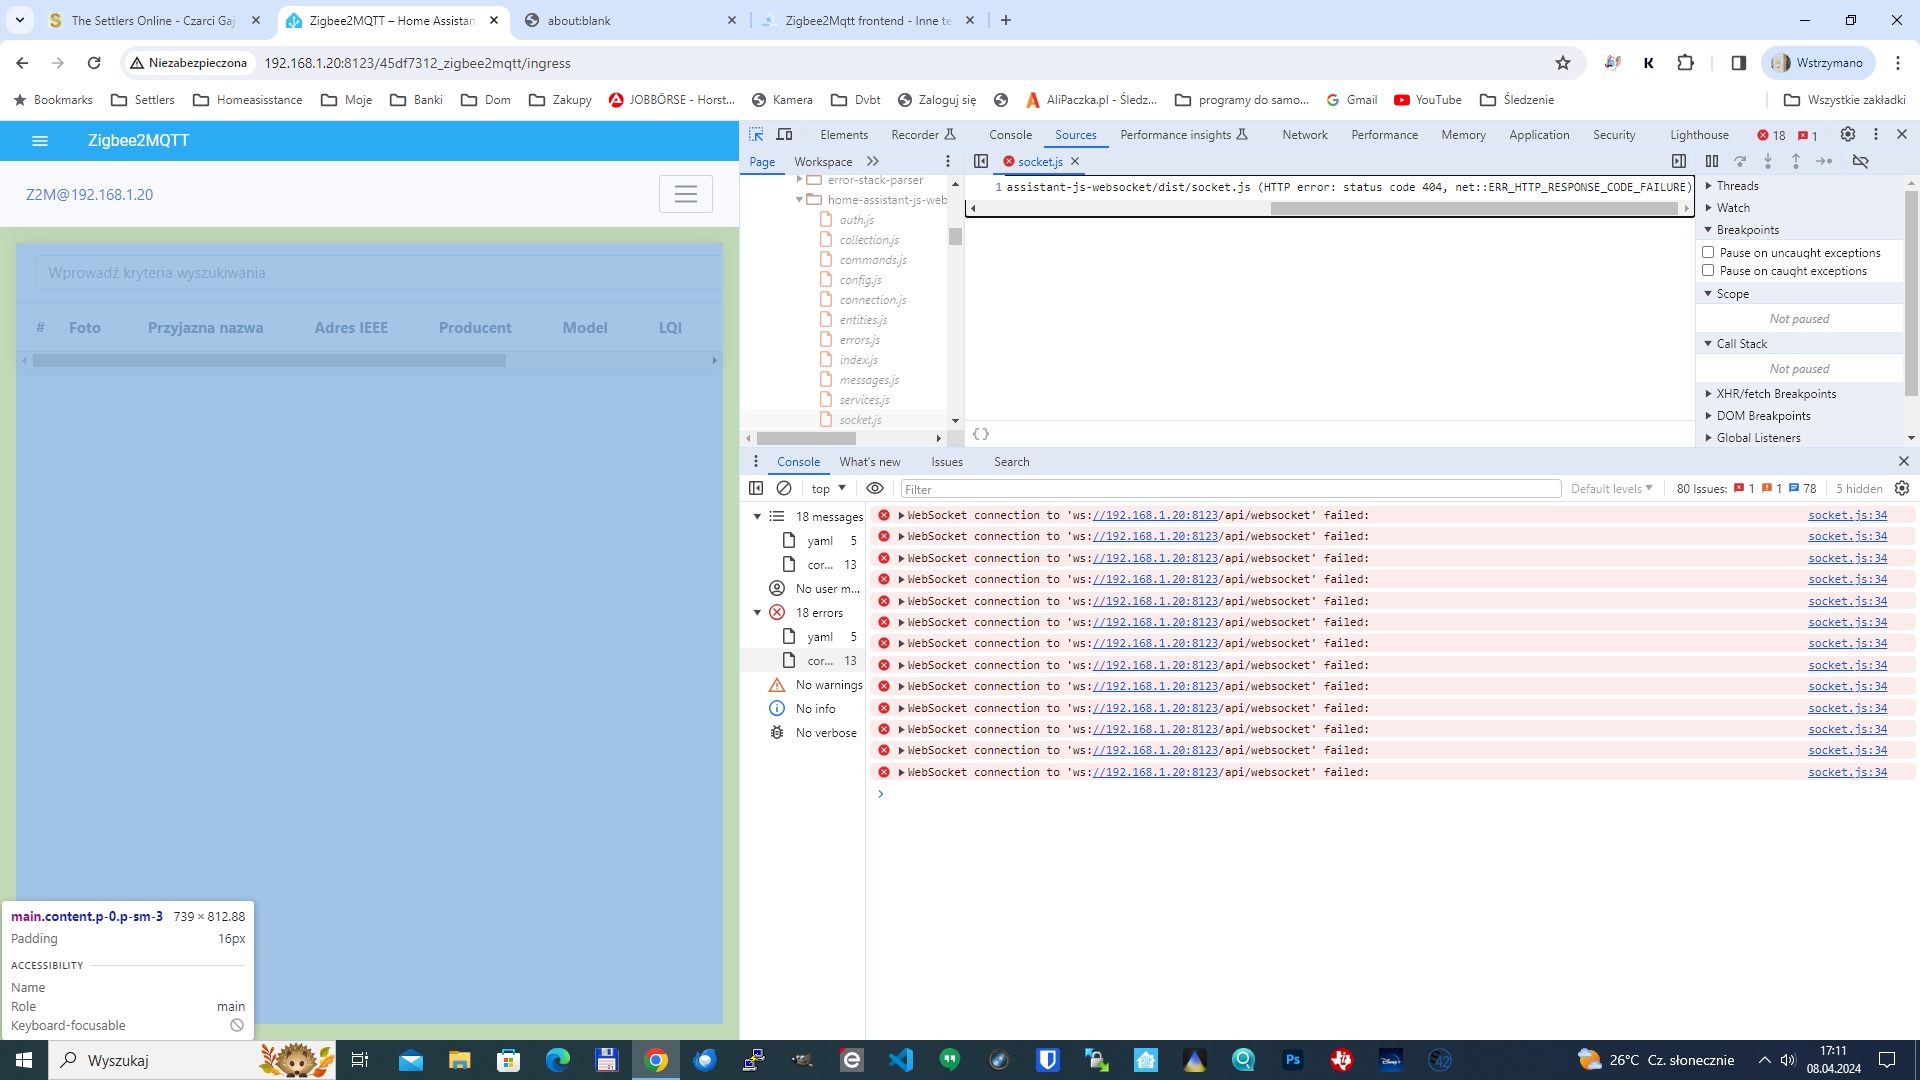Sort table by LQI column

tap(670, 328)
